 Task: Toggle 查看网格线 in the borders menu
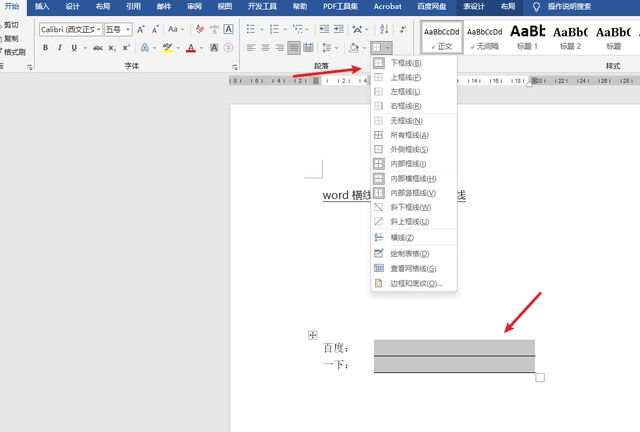413,268
